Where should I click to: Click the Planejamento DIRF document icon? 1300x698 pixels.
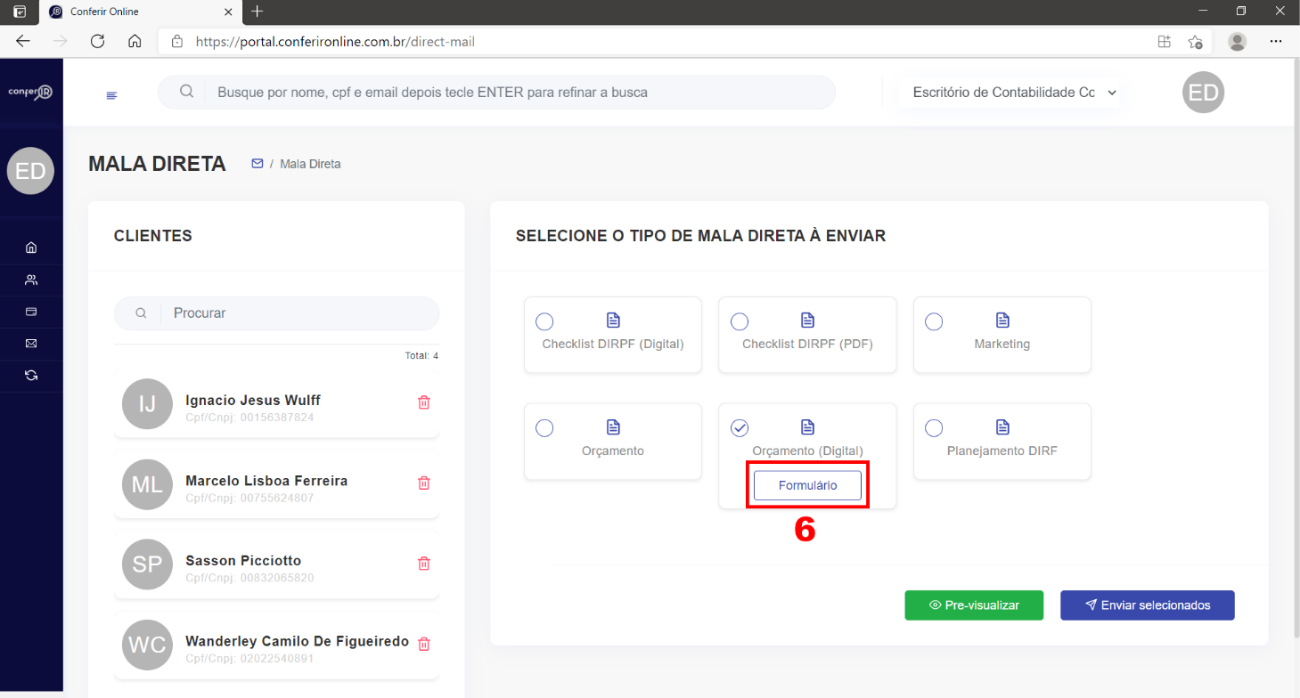(x=1002, y=427)
